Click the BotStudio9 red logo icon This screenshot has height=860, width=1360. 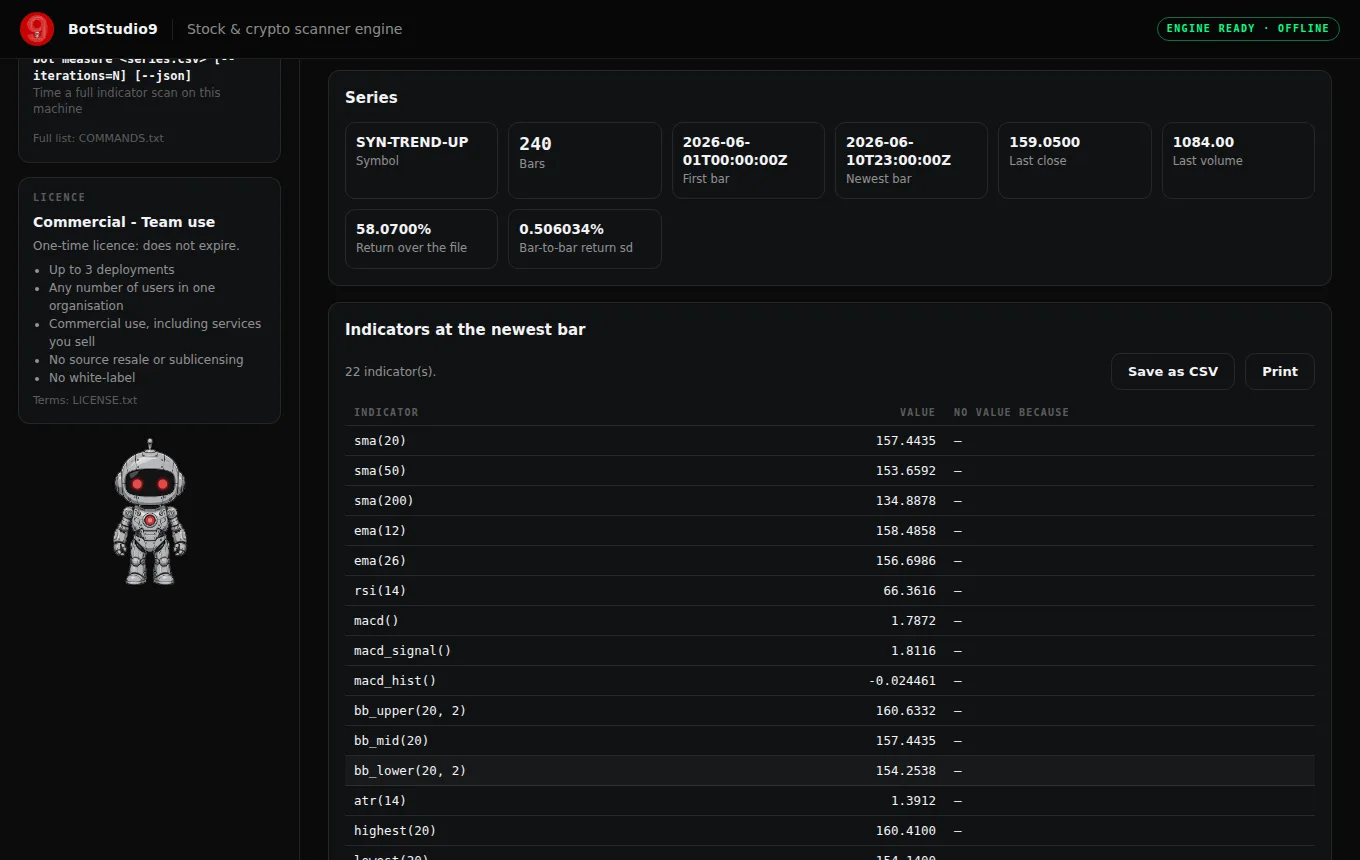tap(37, 29)
